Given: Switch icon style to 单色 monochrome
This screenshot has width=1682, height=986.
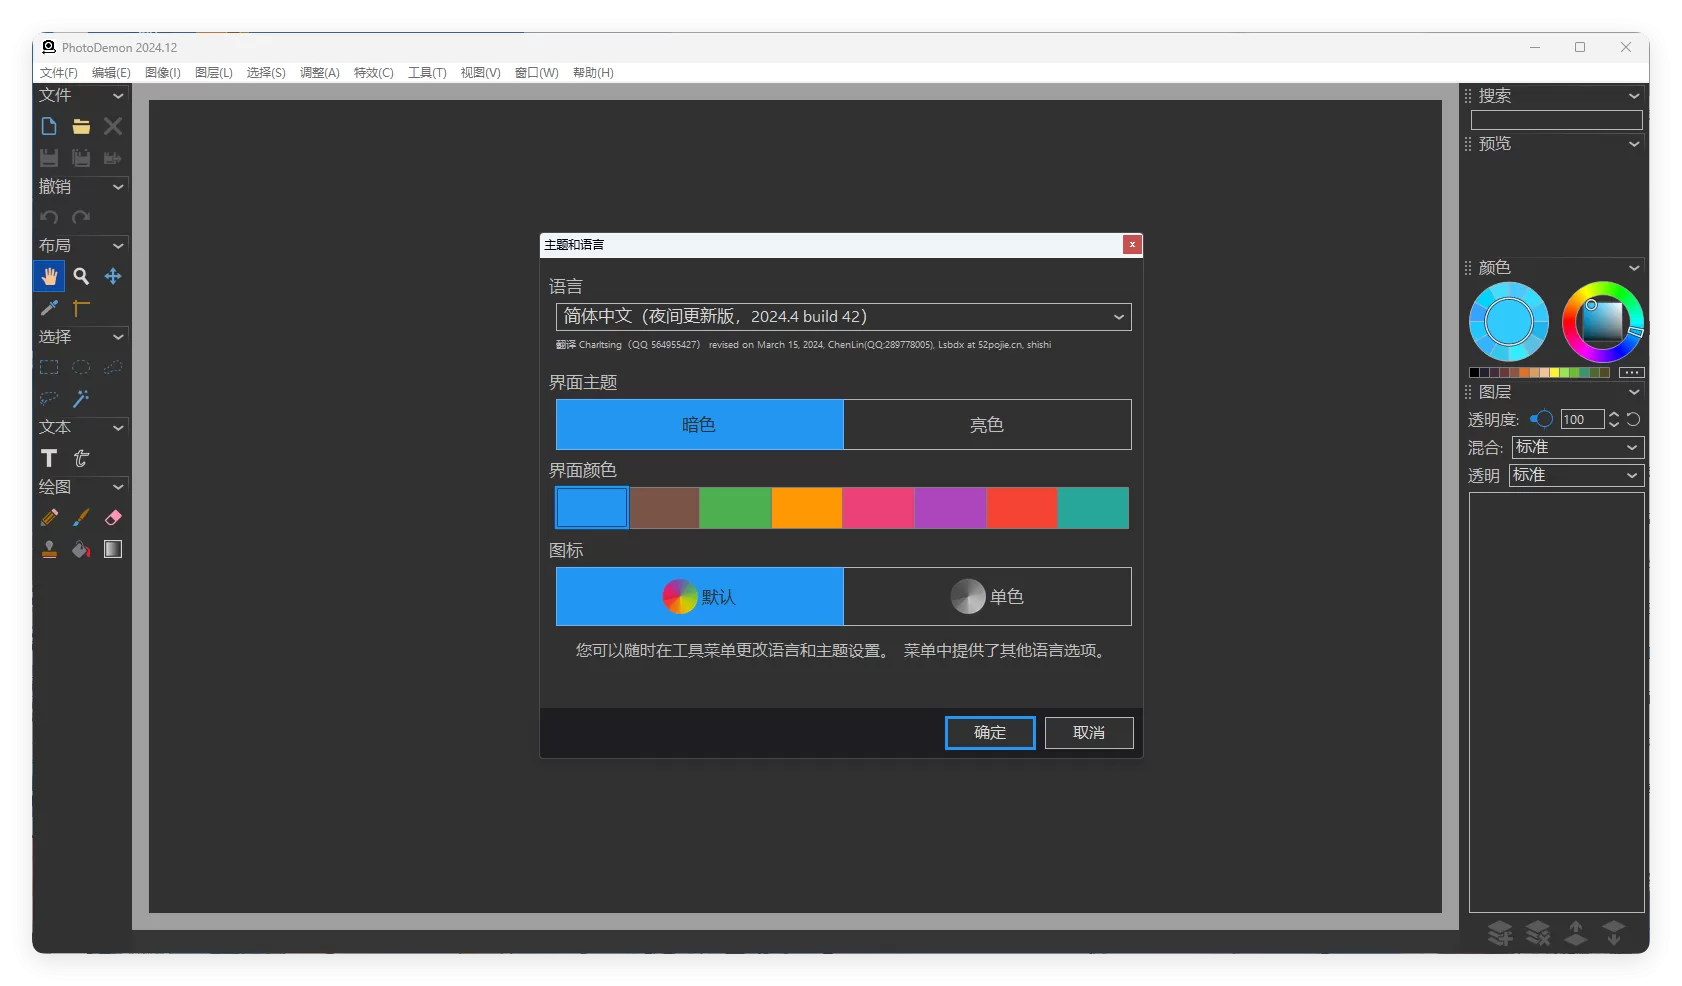Looking at the screenshot, I should pos(987,597).
